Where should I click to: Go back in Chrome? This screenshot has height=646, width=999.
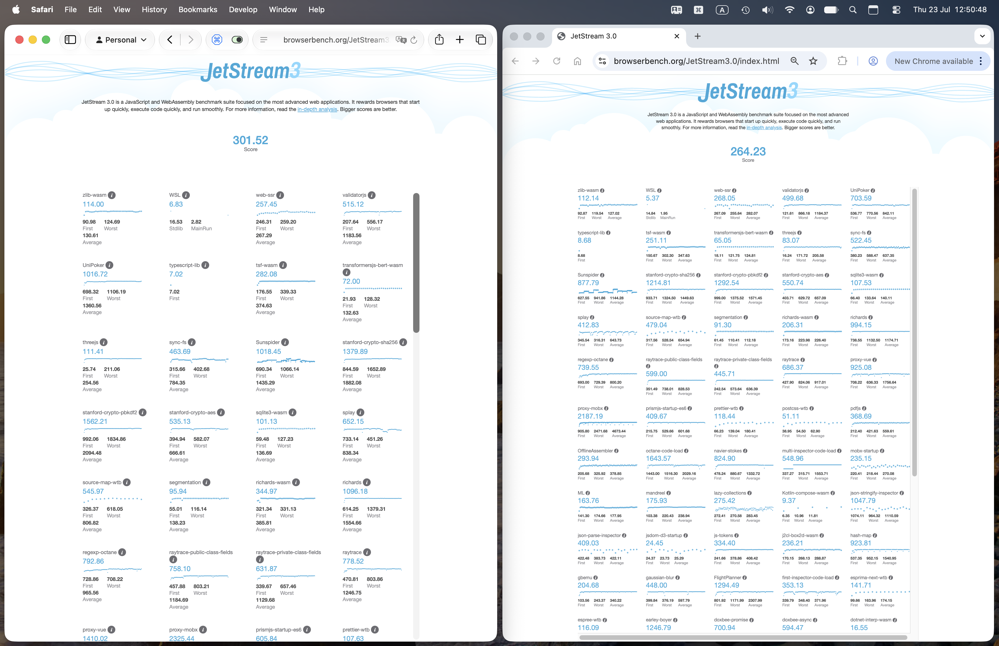point(515,61)
